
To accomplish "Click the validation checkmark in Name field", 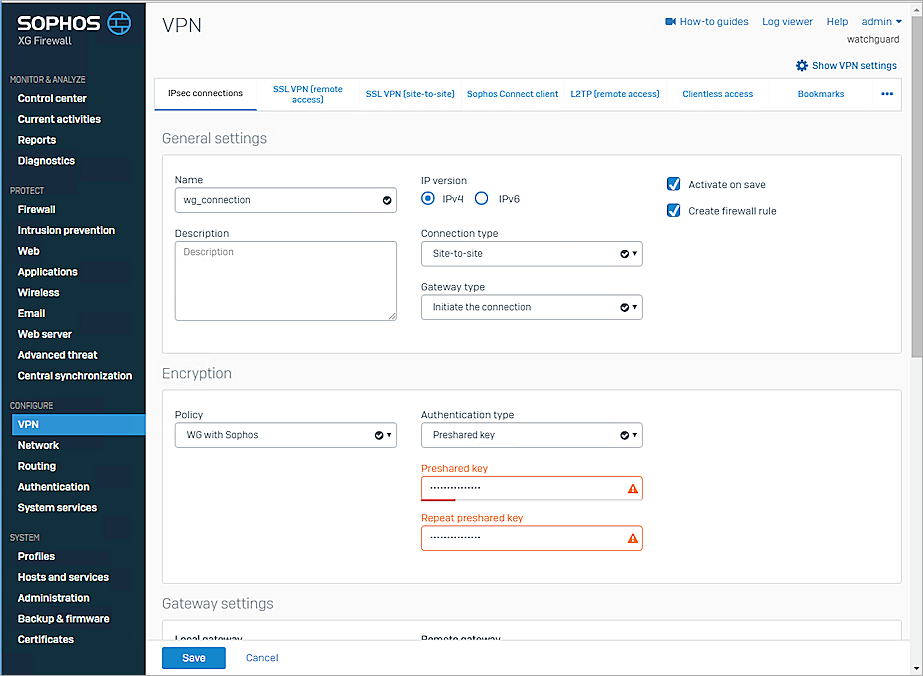I will pyautogui.click(x=387, y=200).
